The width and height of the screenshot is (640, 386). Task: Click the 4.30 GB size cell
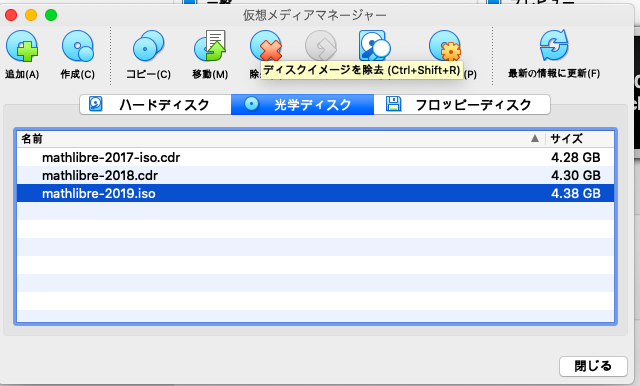point(576,175)
